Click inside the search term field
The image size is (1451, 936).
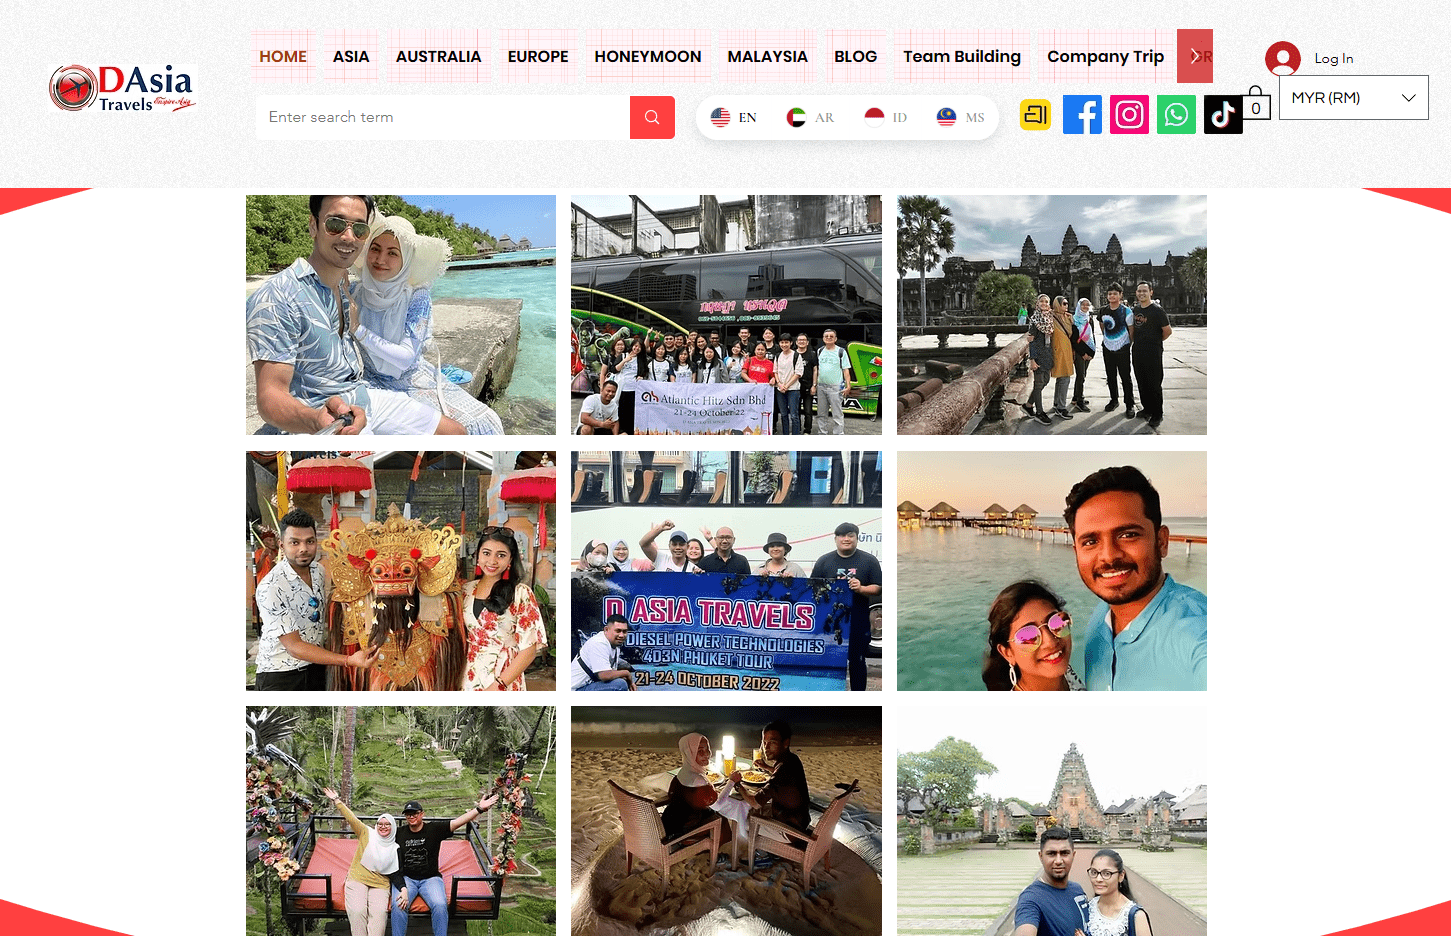[440, 117]
